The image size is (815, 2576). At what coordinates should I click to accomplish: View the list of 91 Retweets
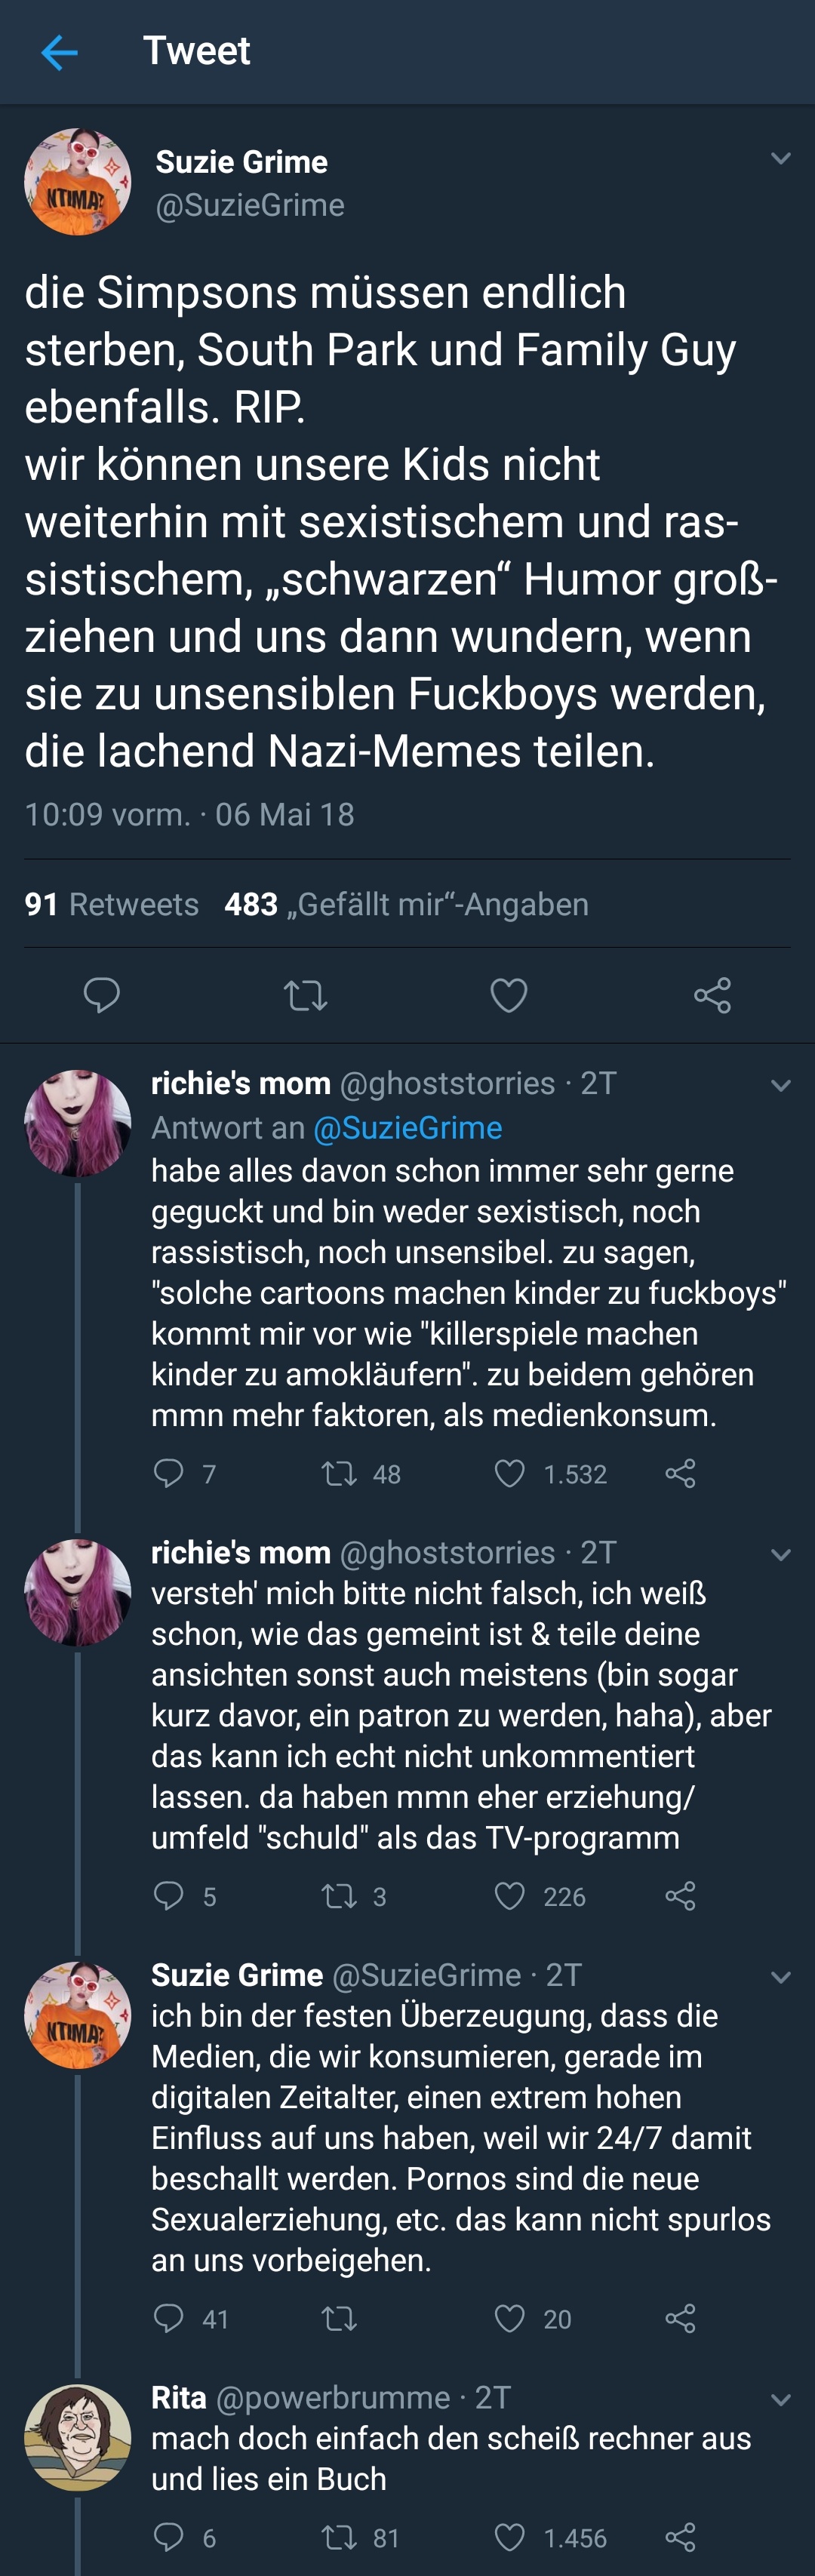coord(111,904)
